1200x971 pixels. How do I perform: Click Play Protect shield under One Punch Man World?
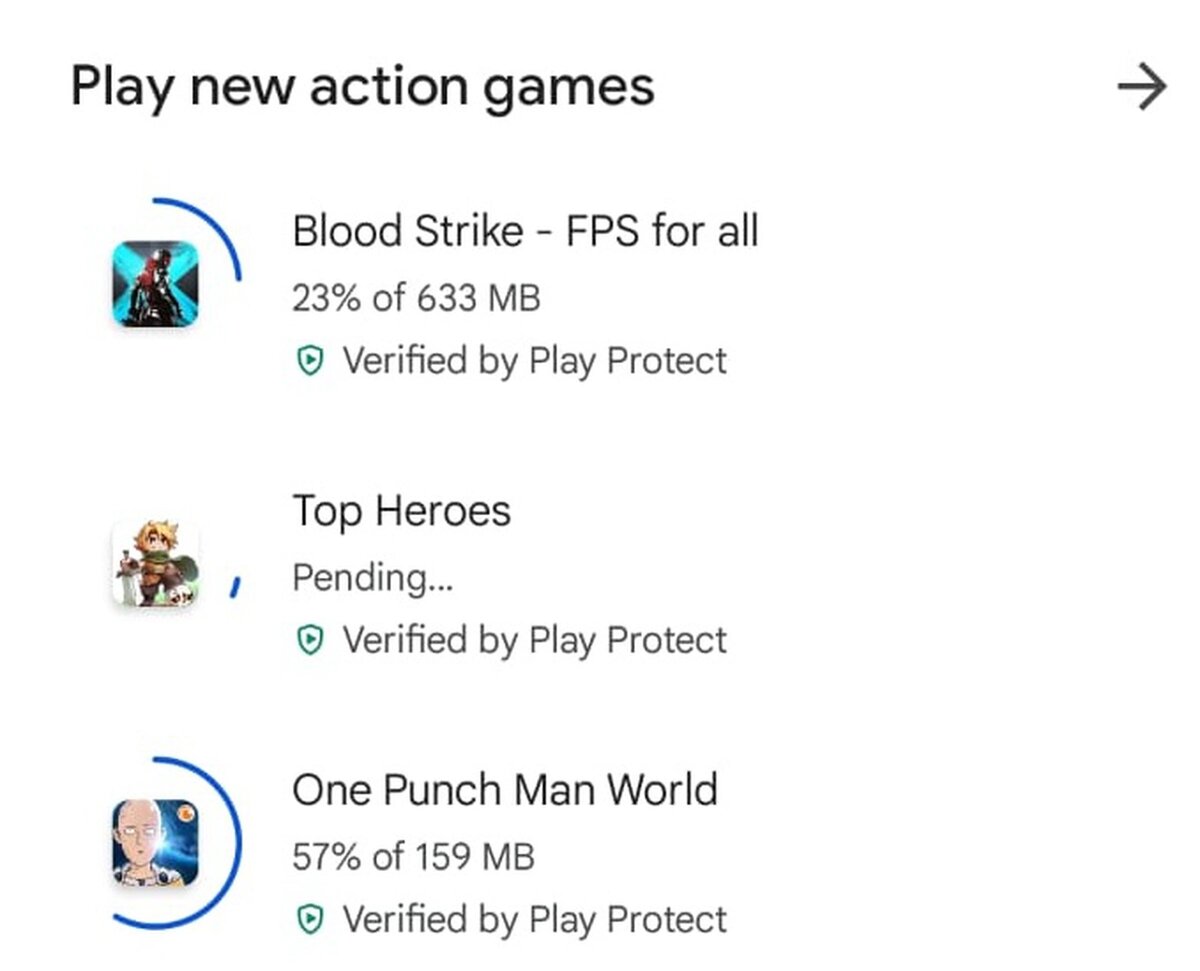pyautogui.click(x=311, y=920)
